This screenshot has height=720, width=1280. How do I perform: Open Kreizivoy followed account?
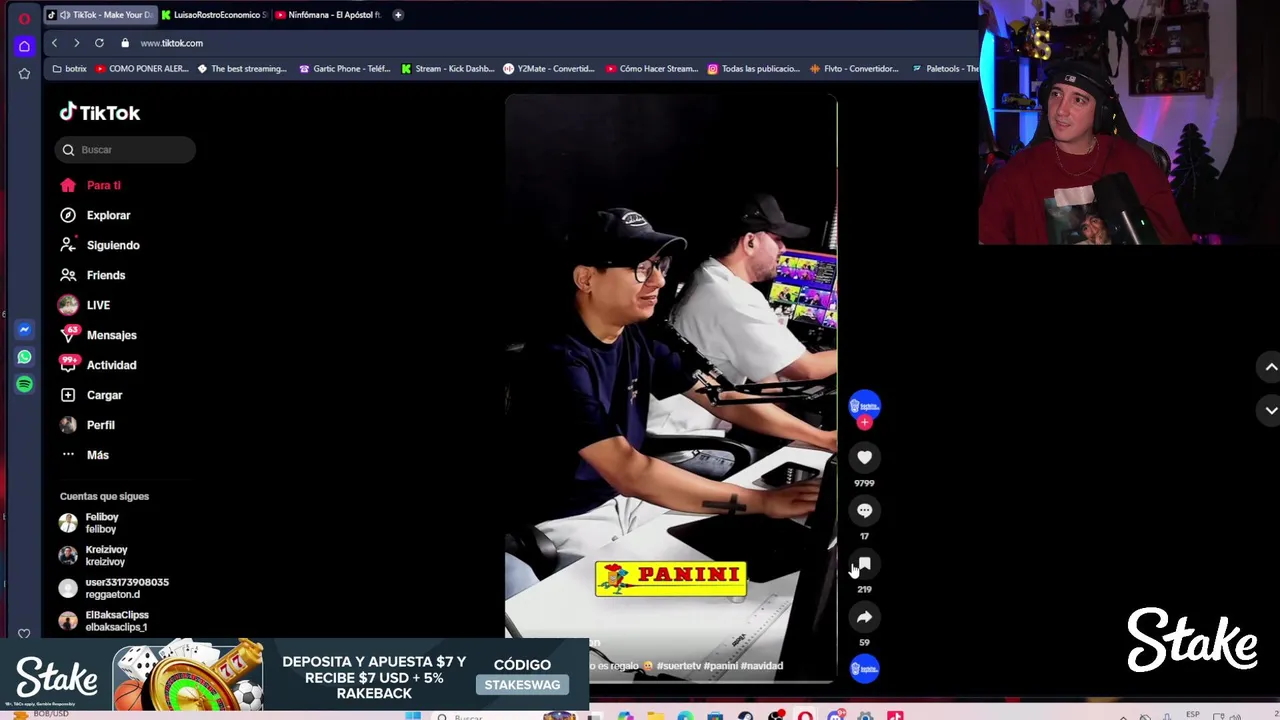pyautogui.click(x=93, y=556)
